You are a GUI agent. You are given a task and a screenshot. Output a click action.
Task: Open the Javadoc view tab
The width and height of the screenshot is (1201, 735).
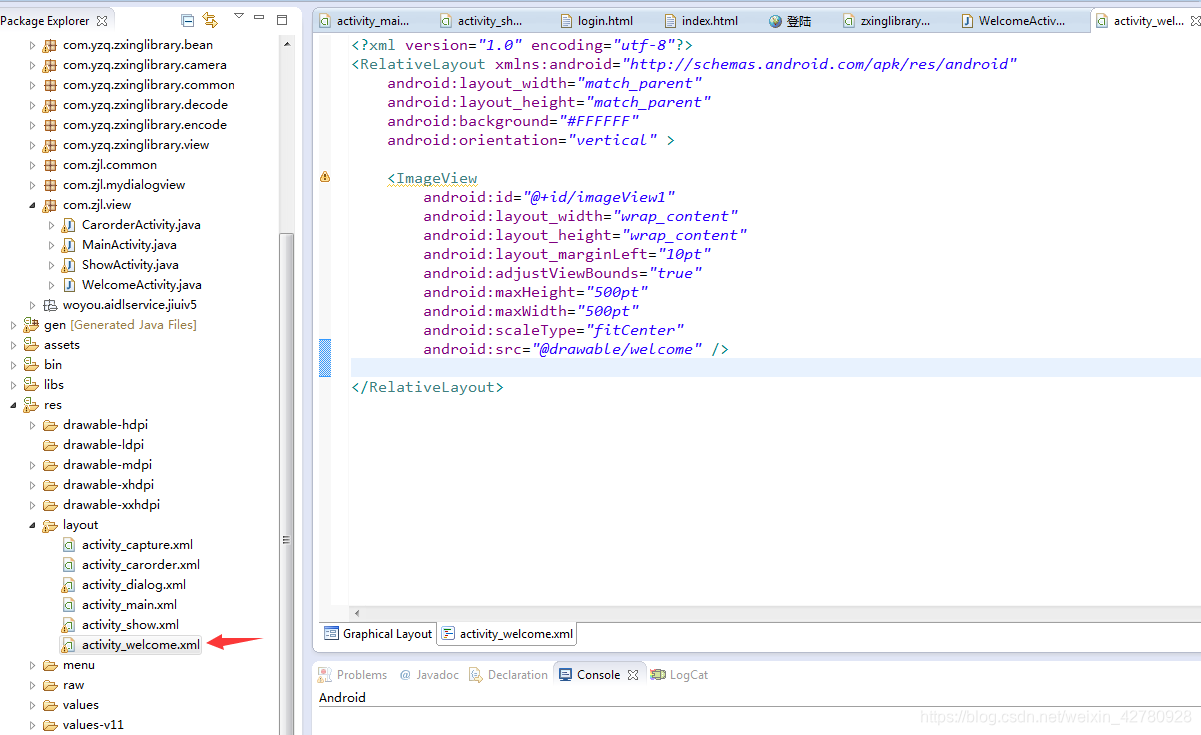pyautogui.click(x=430, y=675)
